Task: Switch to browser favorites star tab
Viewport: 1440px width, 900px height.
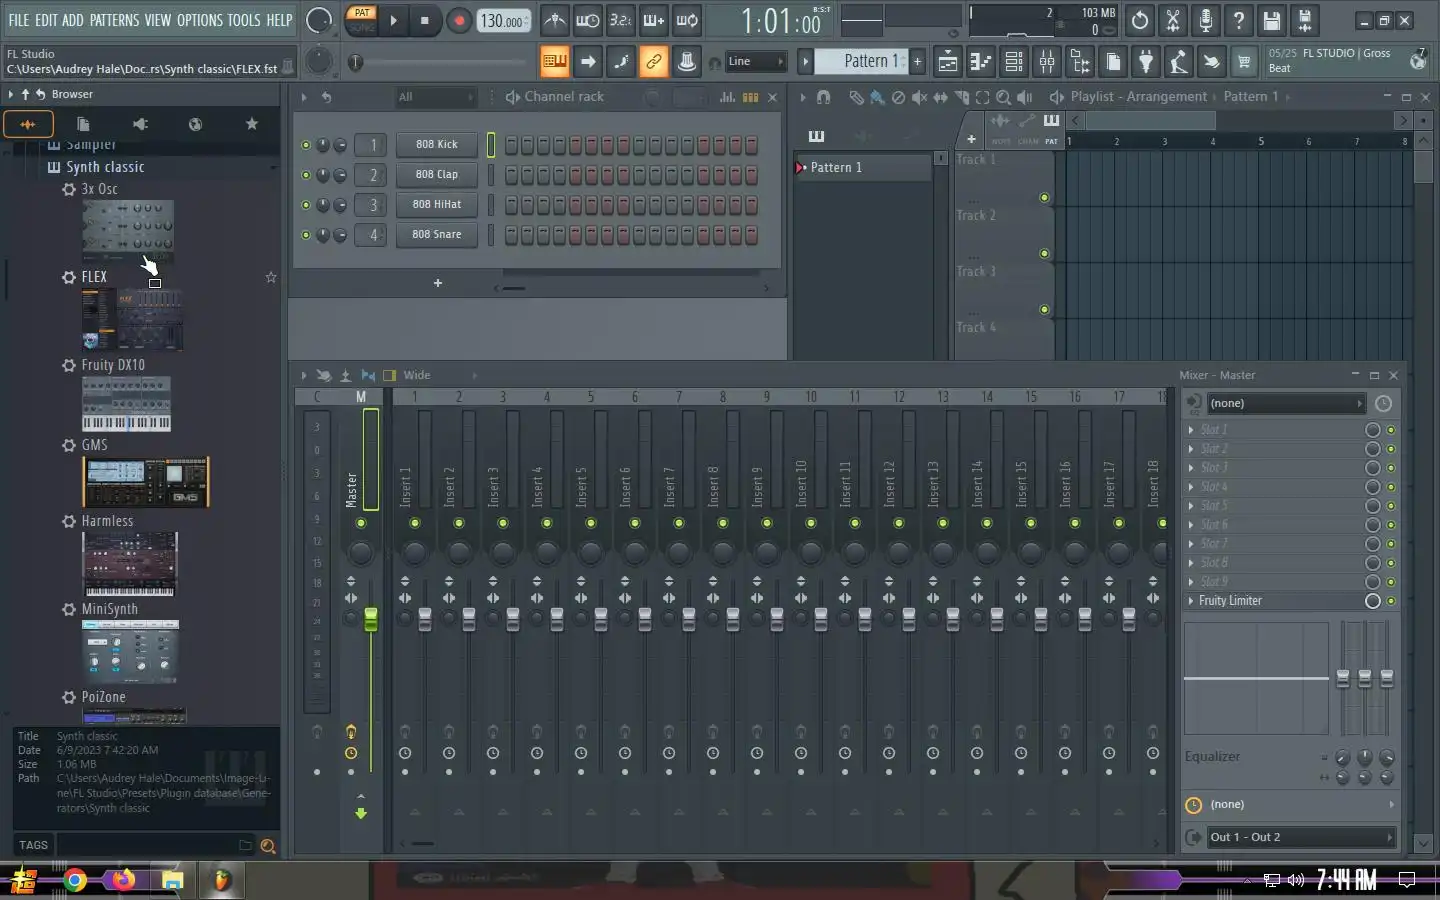Action: (x=252, y=124)
